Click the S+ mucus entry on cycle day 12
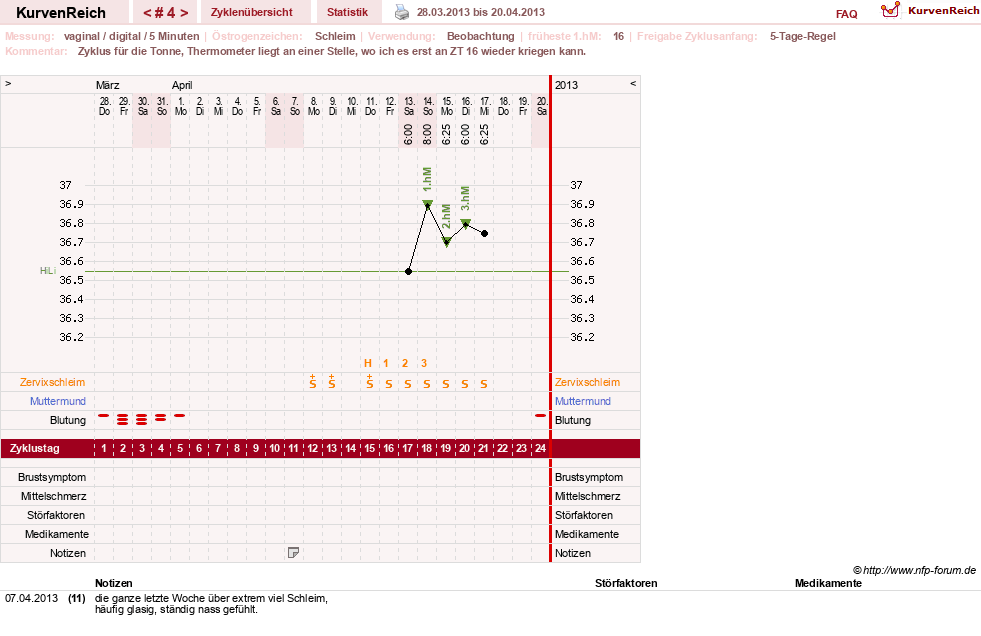Screen dimensions: 981x636 (x=313, y=381)
